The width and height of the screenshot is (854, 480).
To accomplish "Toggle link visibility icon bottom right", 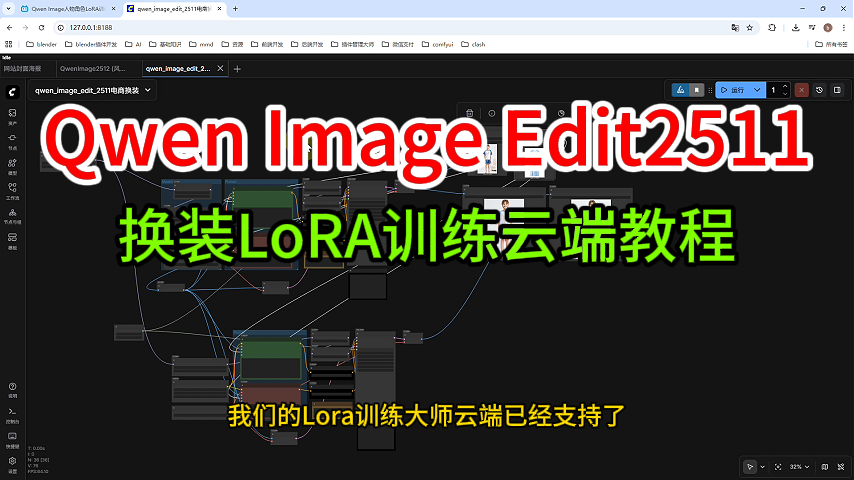I will click(841, 467).
